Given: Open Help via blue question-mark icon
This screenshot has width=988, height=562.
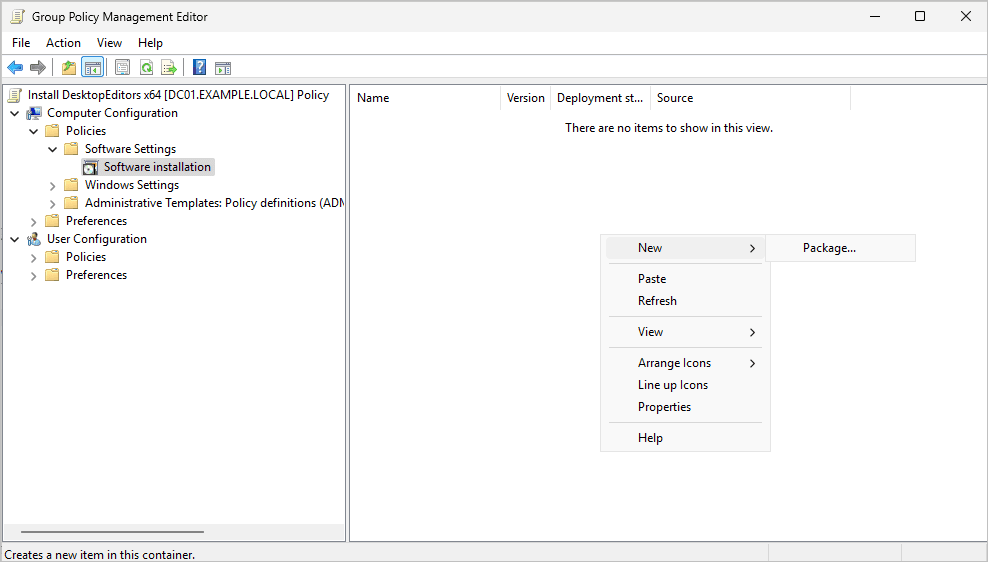Looking at the screenshot, I should (199, 67).
